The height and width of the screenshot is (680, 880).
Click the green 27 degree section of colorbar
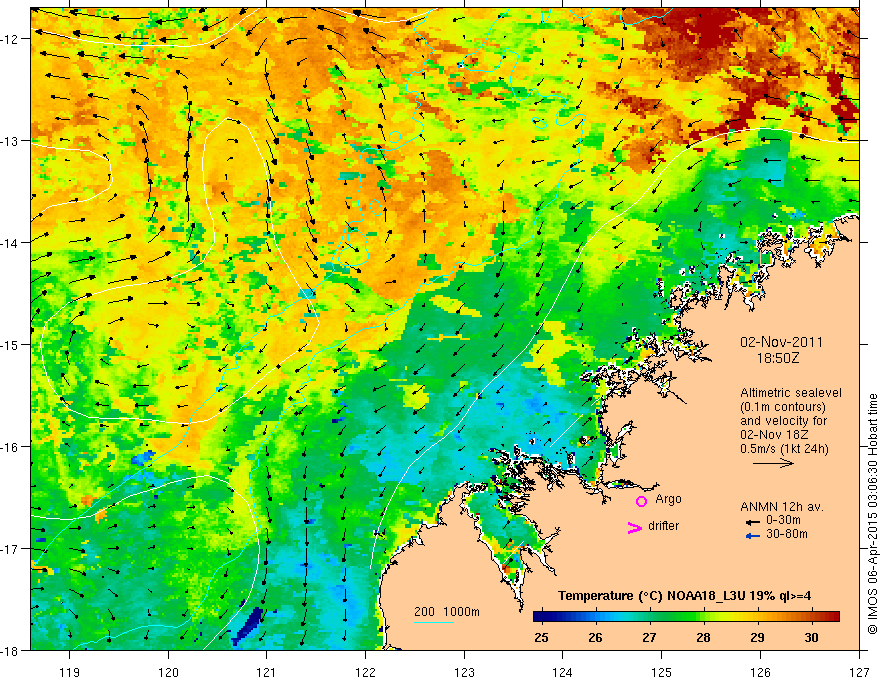[x=649, y=617]
